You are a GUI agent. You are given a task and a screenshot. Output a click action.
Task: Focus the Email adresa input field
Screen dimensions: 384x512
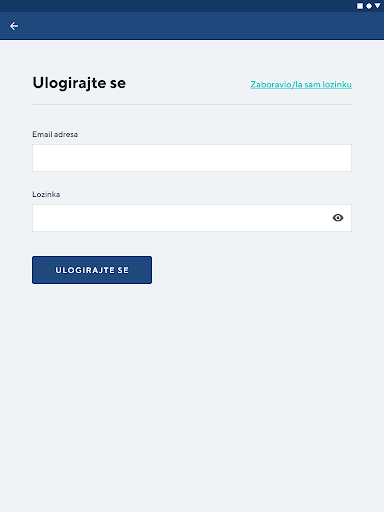tap(192, 158)
